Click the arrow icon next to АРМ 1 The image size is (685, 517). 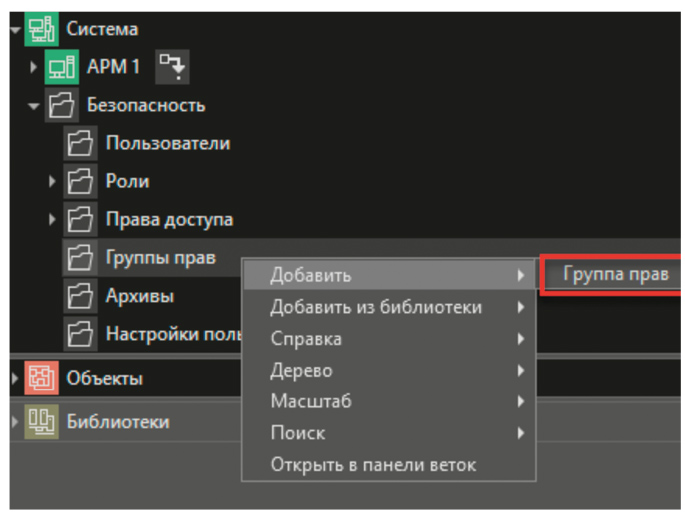coord(172,67)
